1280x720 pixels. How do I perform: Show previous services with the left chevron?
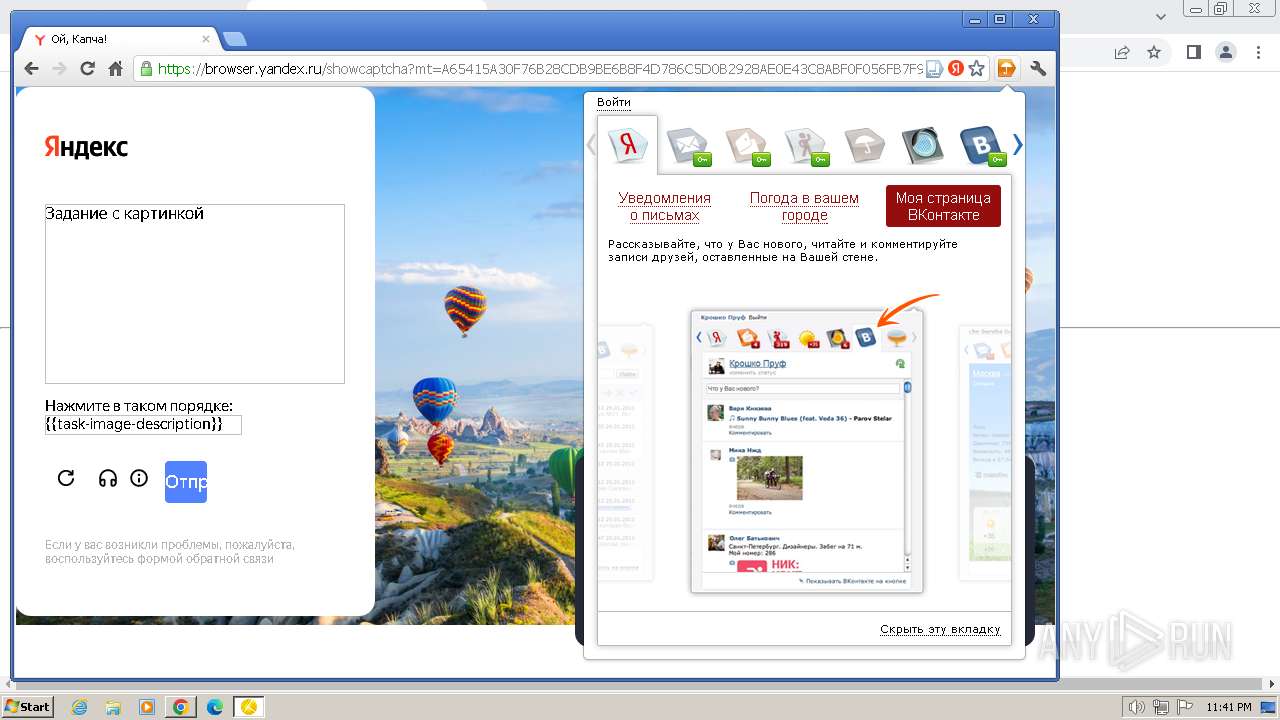pyautogui.click(x=591, y=145)
